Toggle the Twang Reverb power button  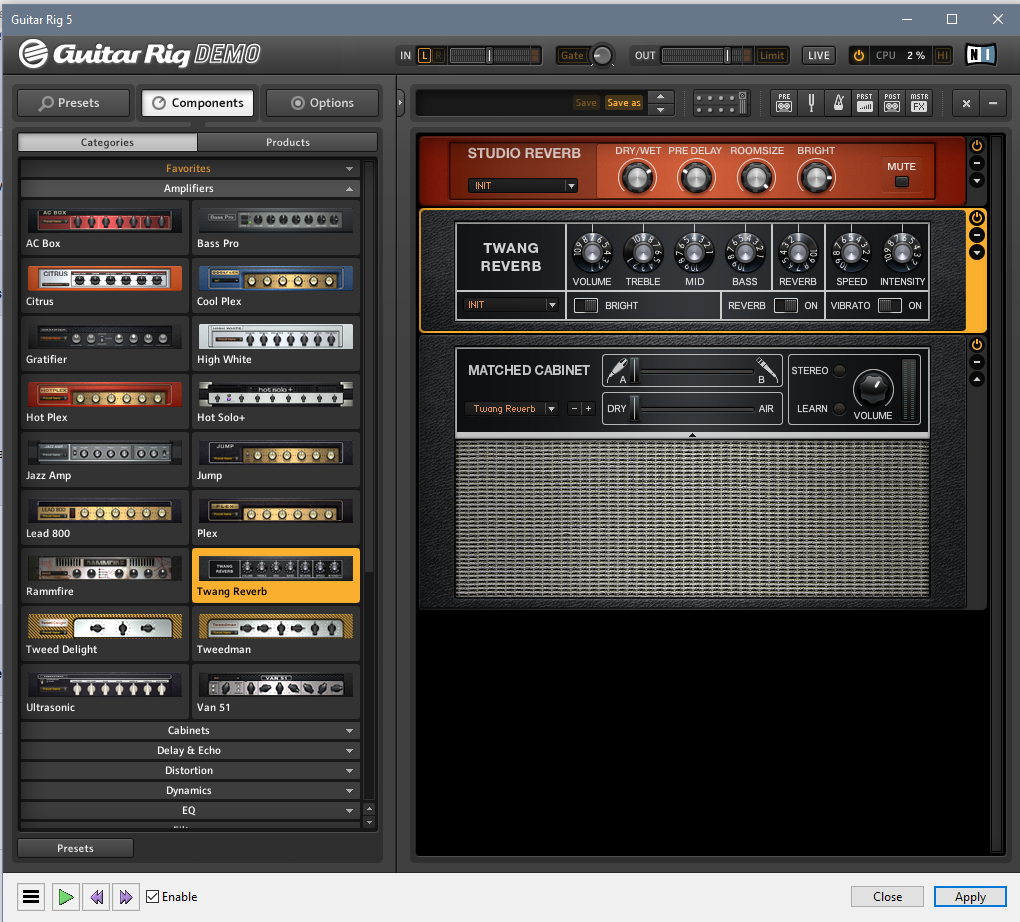[x=976, y=217]
